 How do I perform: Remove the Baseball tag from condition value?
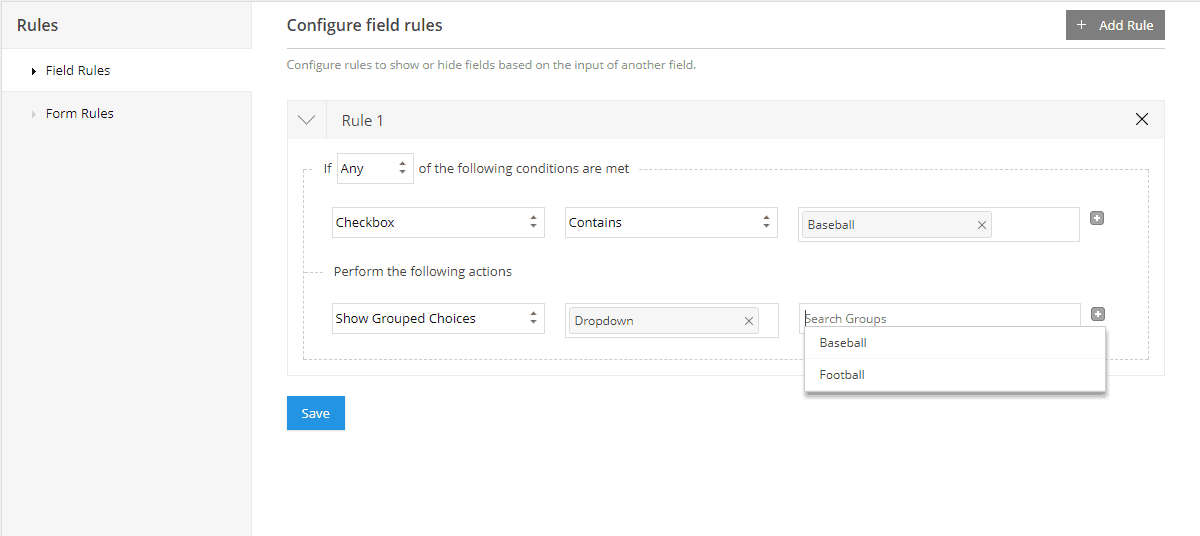982,225
